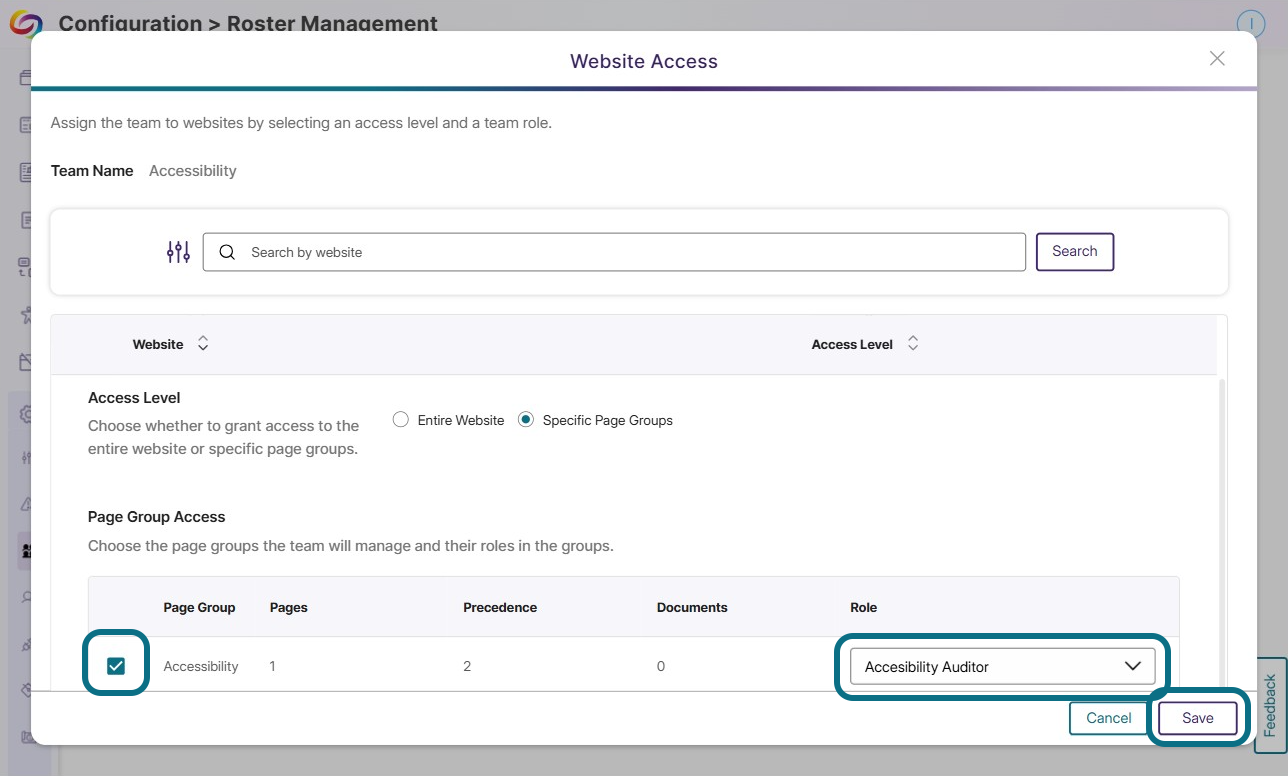
Task: Click the Documents value 0 in Accessibility row
Action: (x=661, y=666)
